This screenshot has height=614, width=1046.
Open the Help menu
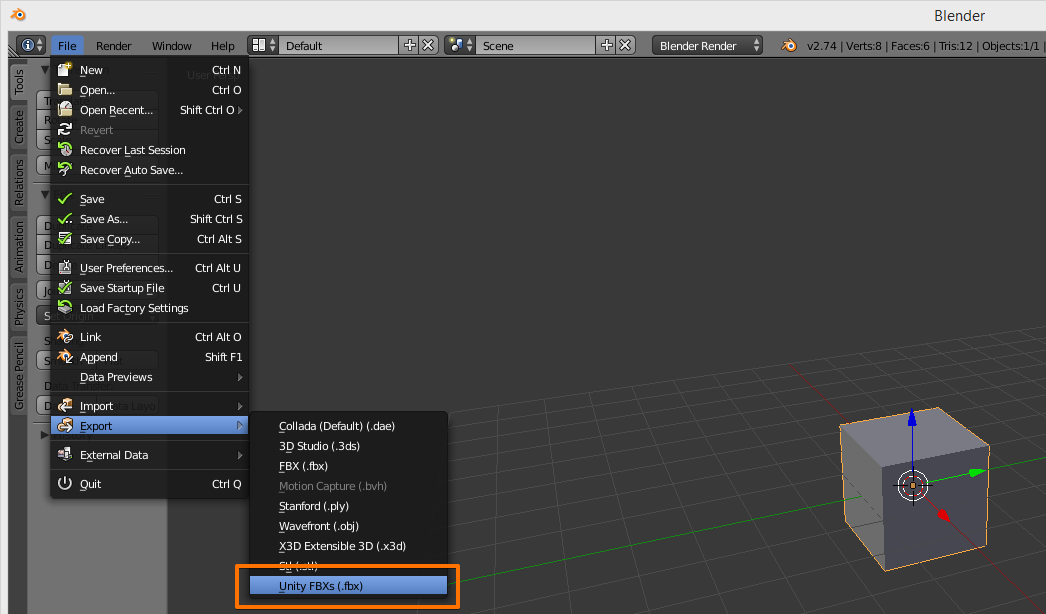(223, 45)
